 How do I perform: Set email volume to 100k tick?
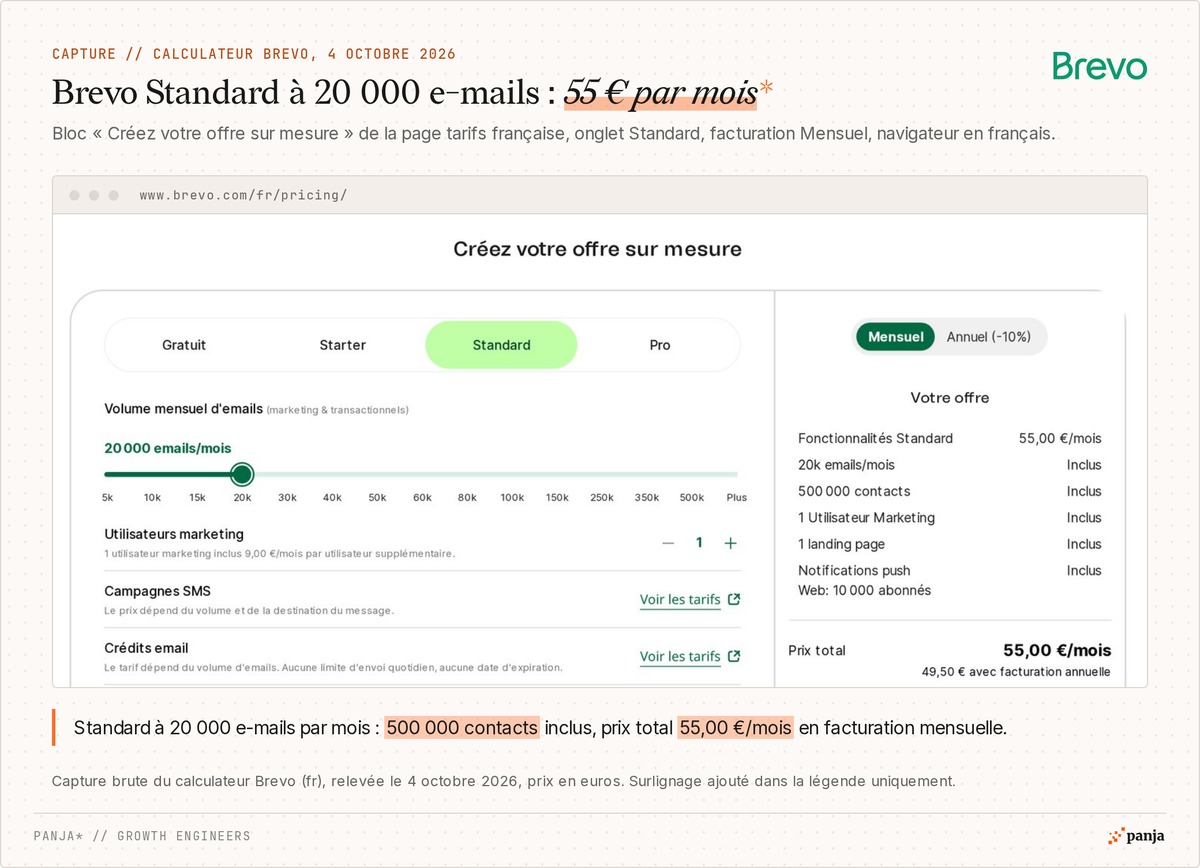coord(512,497)
